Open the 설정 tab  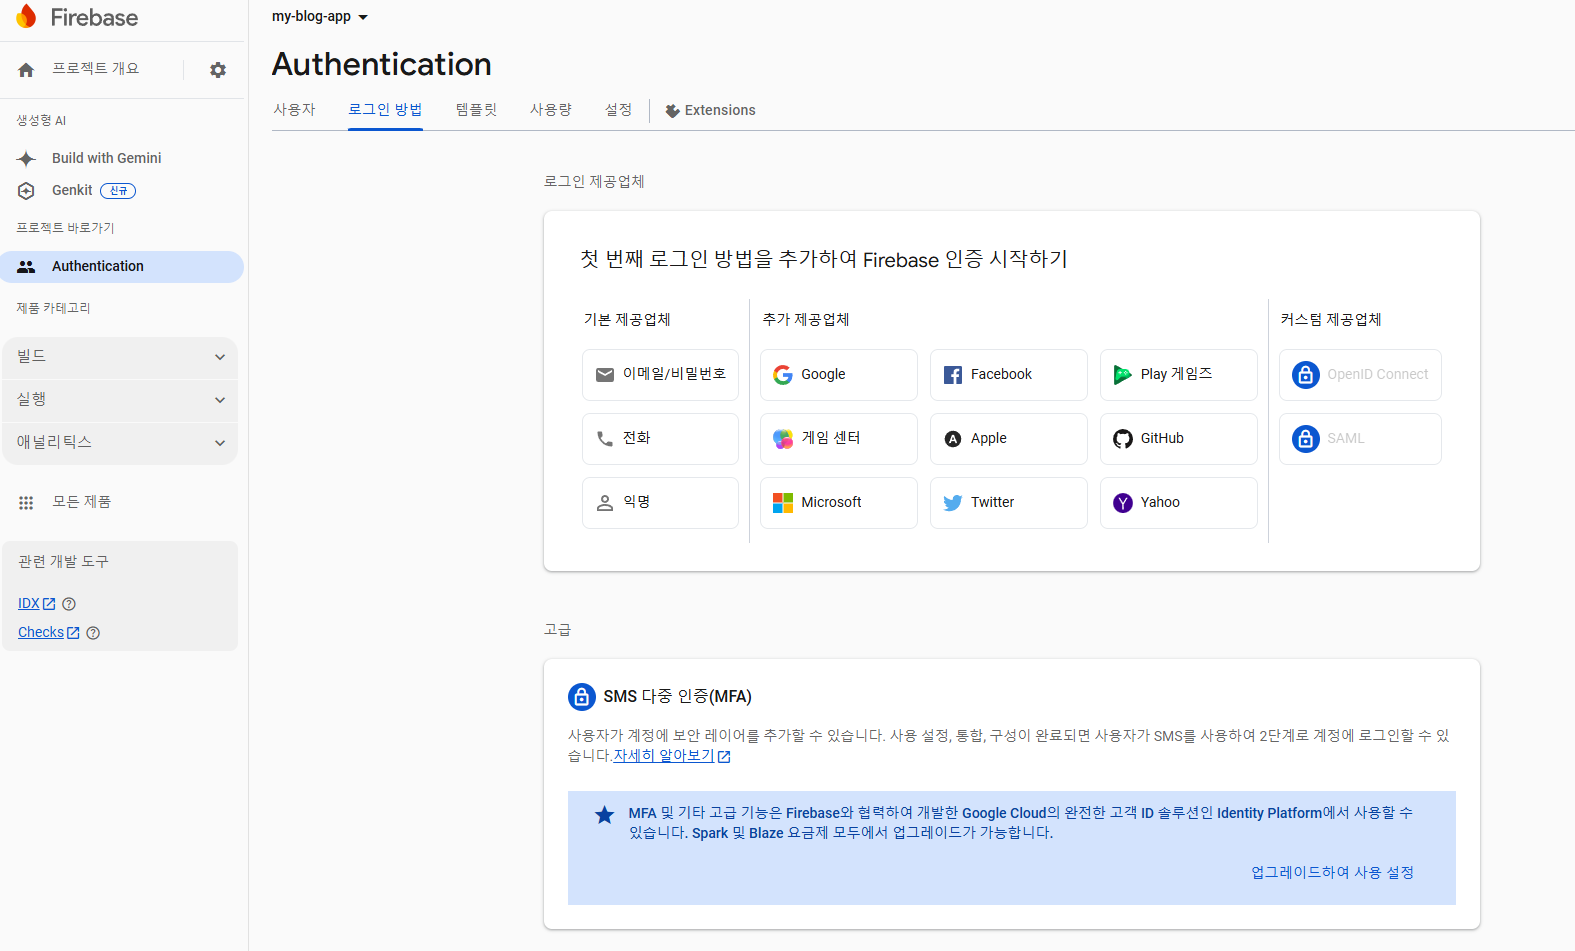618,110
